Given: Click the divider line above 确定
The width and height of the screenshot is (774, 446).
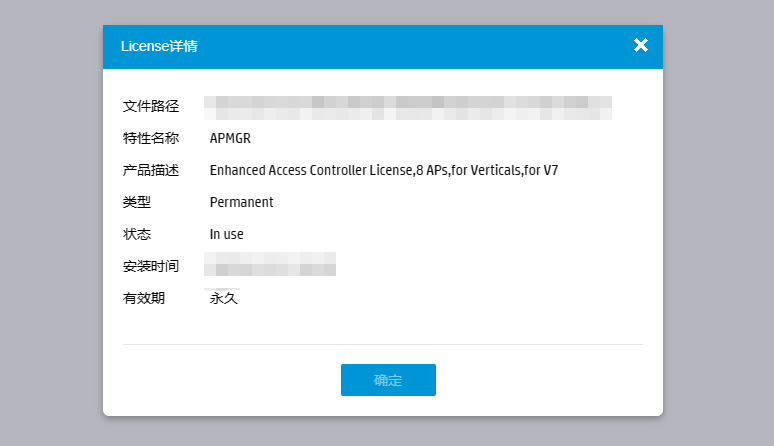Looking at the screenshot, I should (x=382, y=344).
